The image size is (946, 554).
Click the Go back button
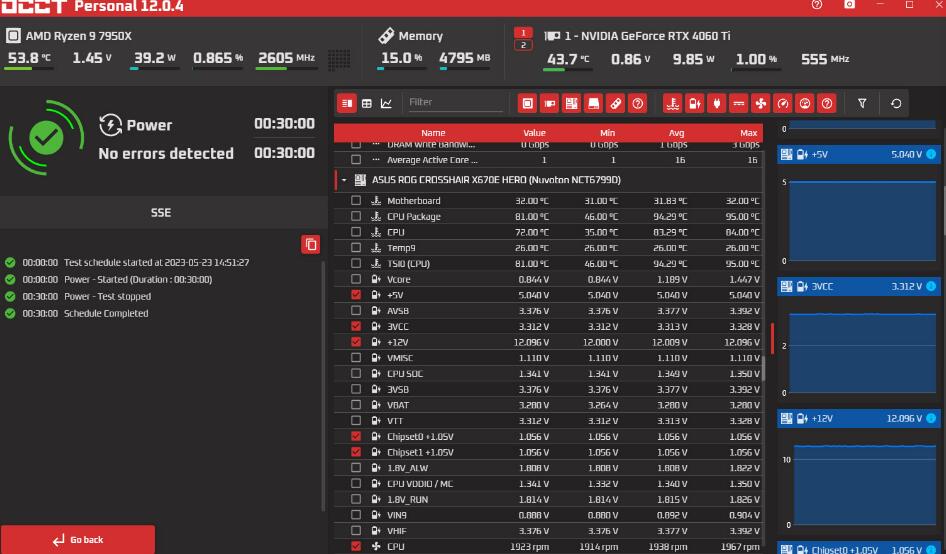pyautogui.click(x=78, y=540)
